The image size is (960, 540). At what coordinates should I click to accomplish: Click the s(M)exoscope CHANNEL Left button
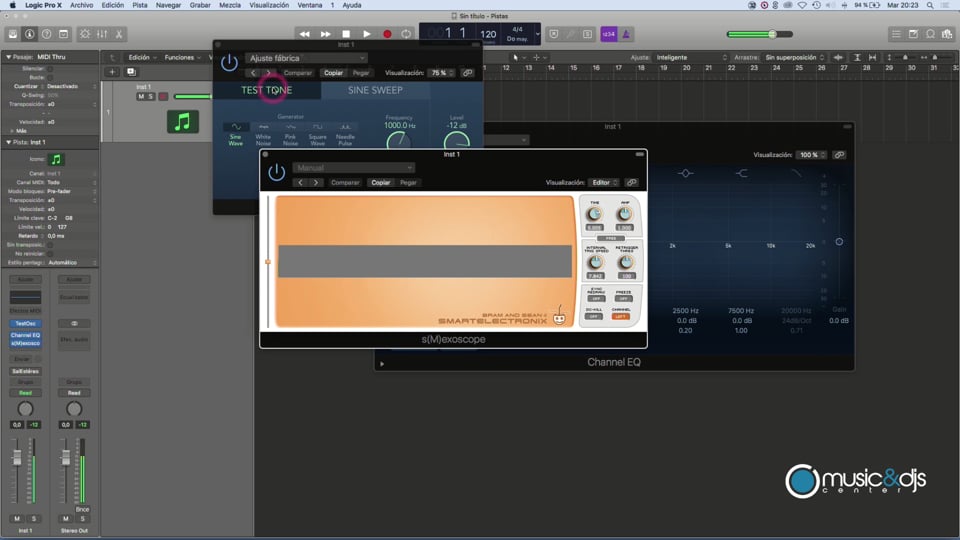(621, 317)
